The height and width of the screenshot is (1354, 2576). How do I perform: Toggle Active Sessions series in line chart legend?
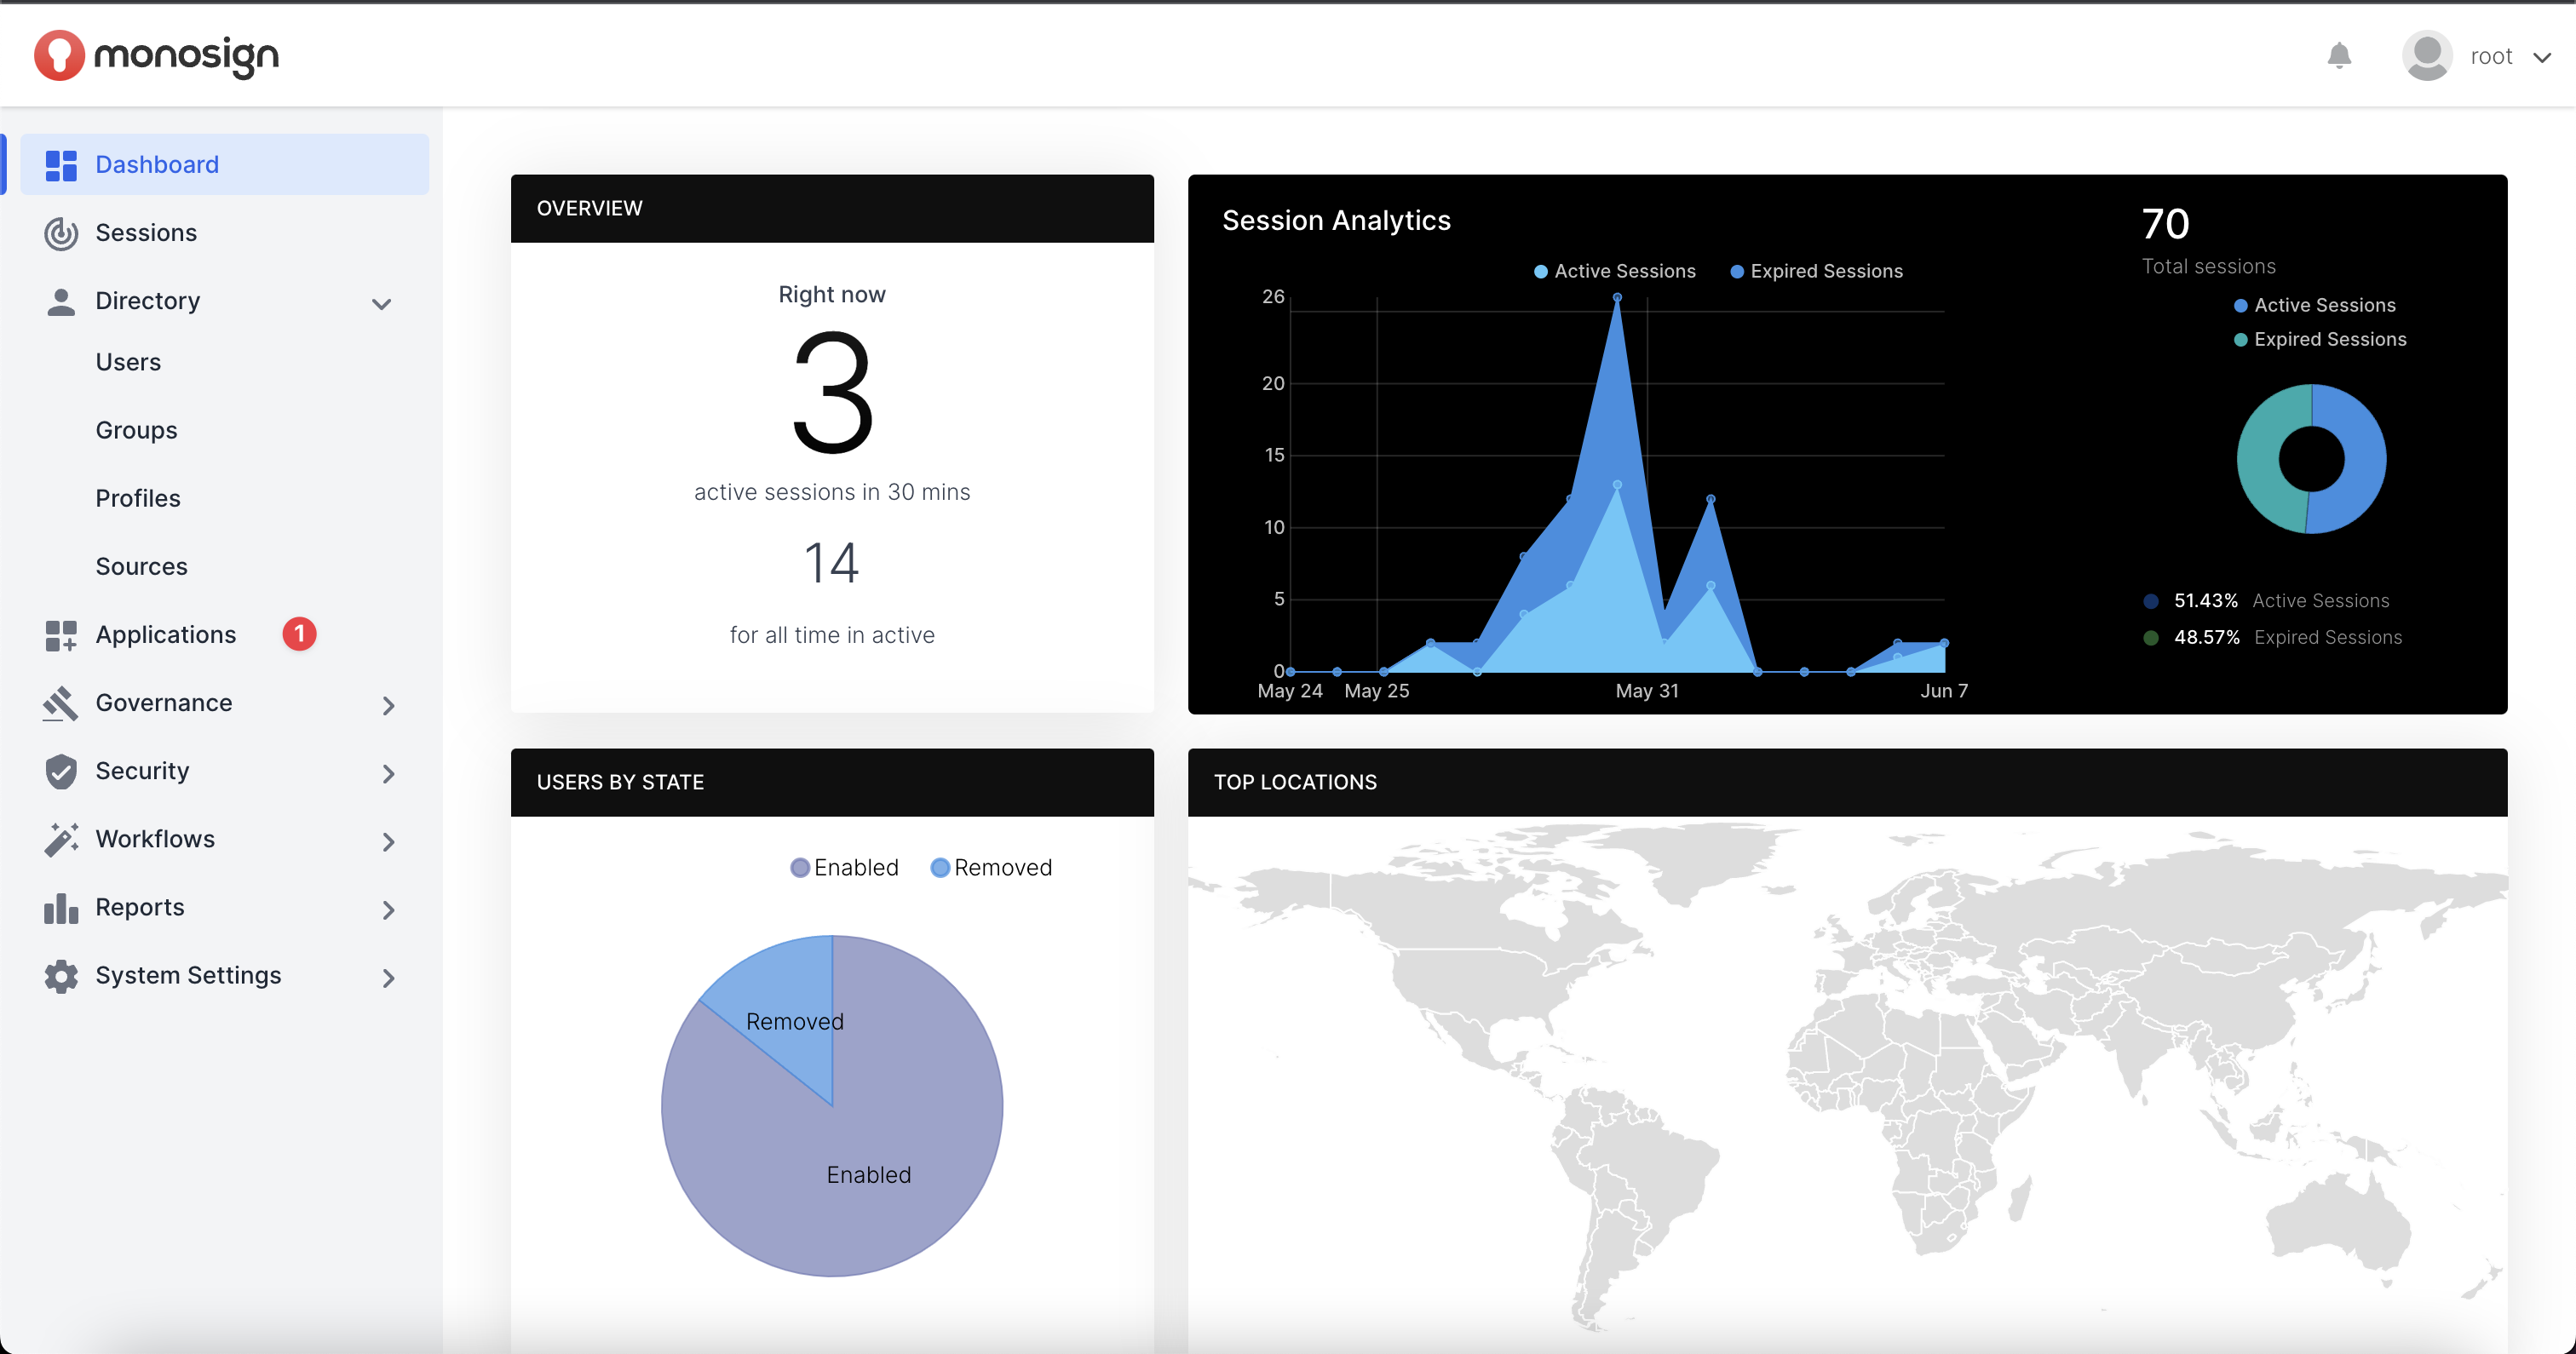(x=1614, y=271)
